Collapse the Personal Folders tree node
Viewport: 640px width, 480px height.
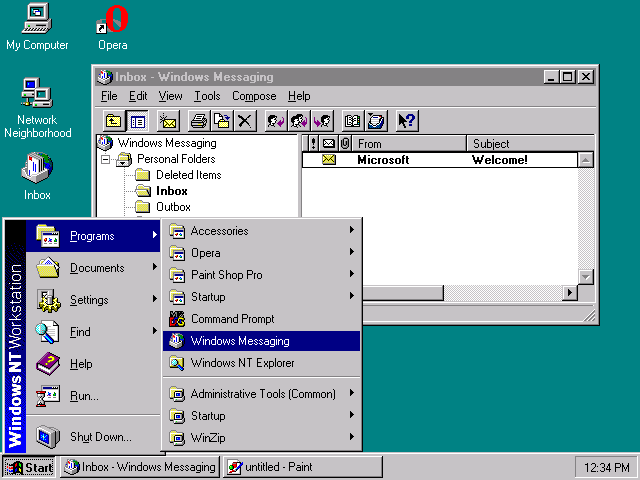tap(105, 159)
